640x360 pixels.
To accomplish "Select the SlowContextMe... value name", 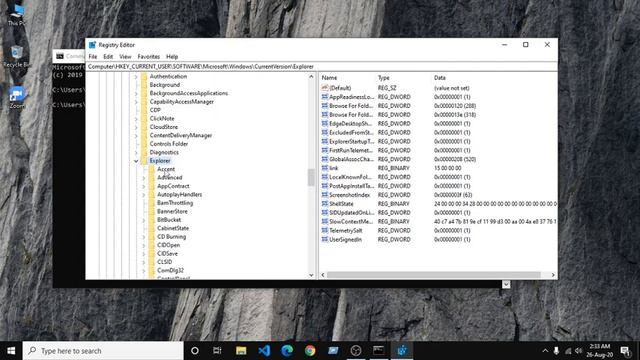I will tap(351, 222).
